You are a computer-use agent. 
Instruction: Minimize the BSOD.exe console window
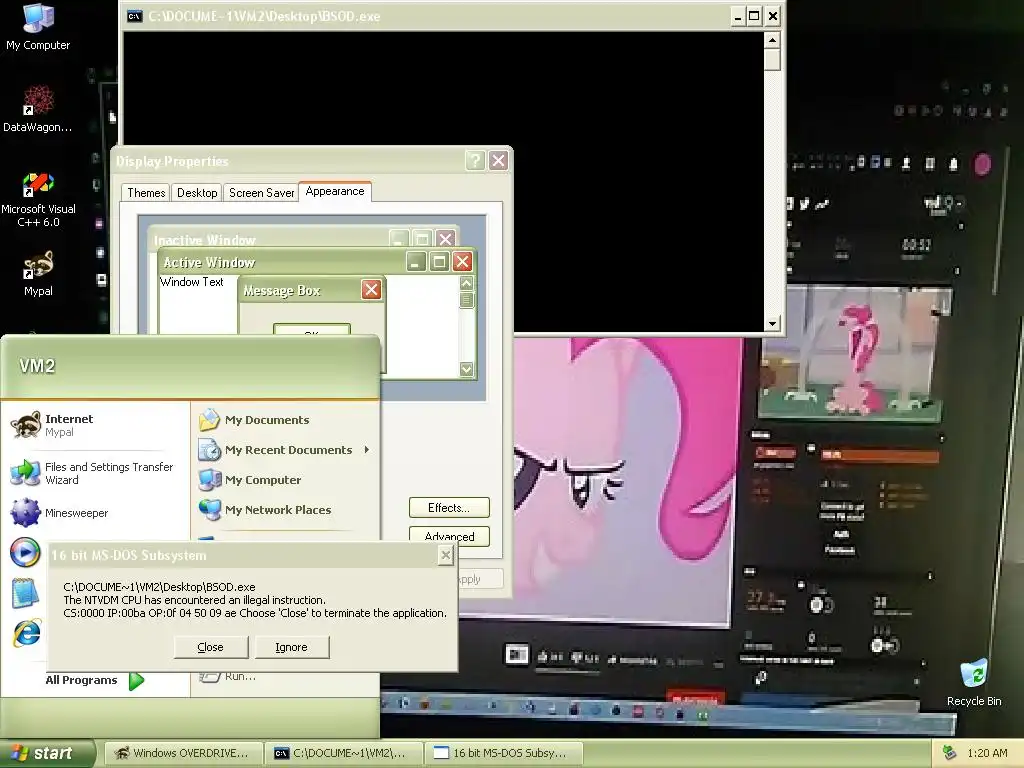coord(737,16)
